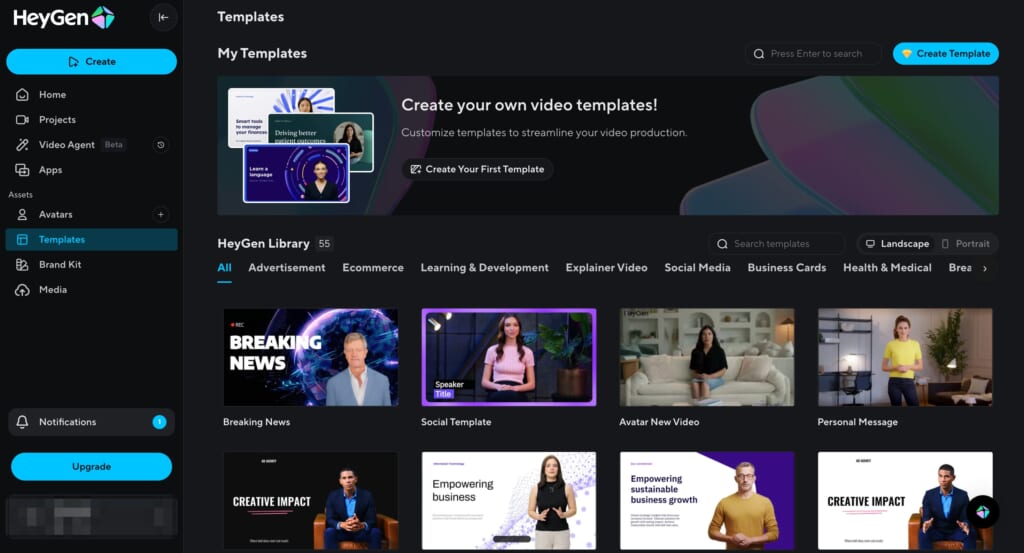Click the Avatars person icon
The width and height of the screenshot is (1024, 553).
22,214
